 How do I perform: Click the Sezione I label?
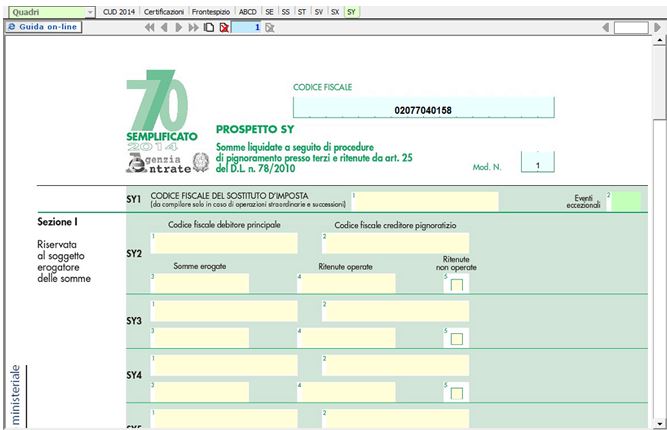[x=57, y=222]
